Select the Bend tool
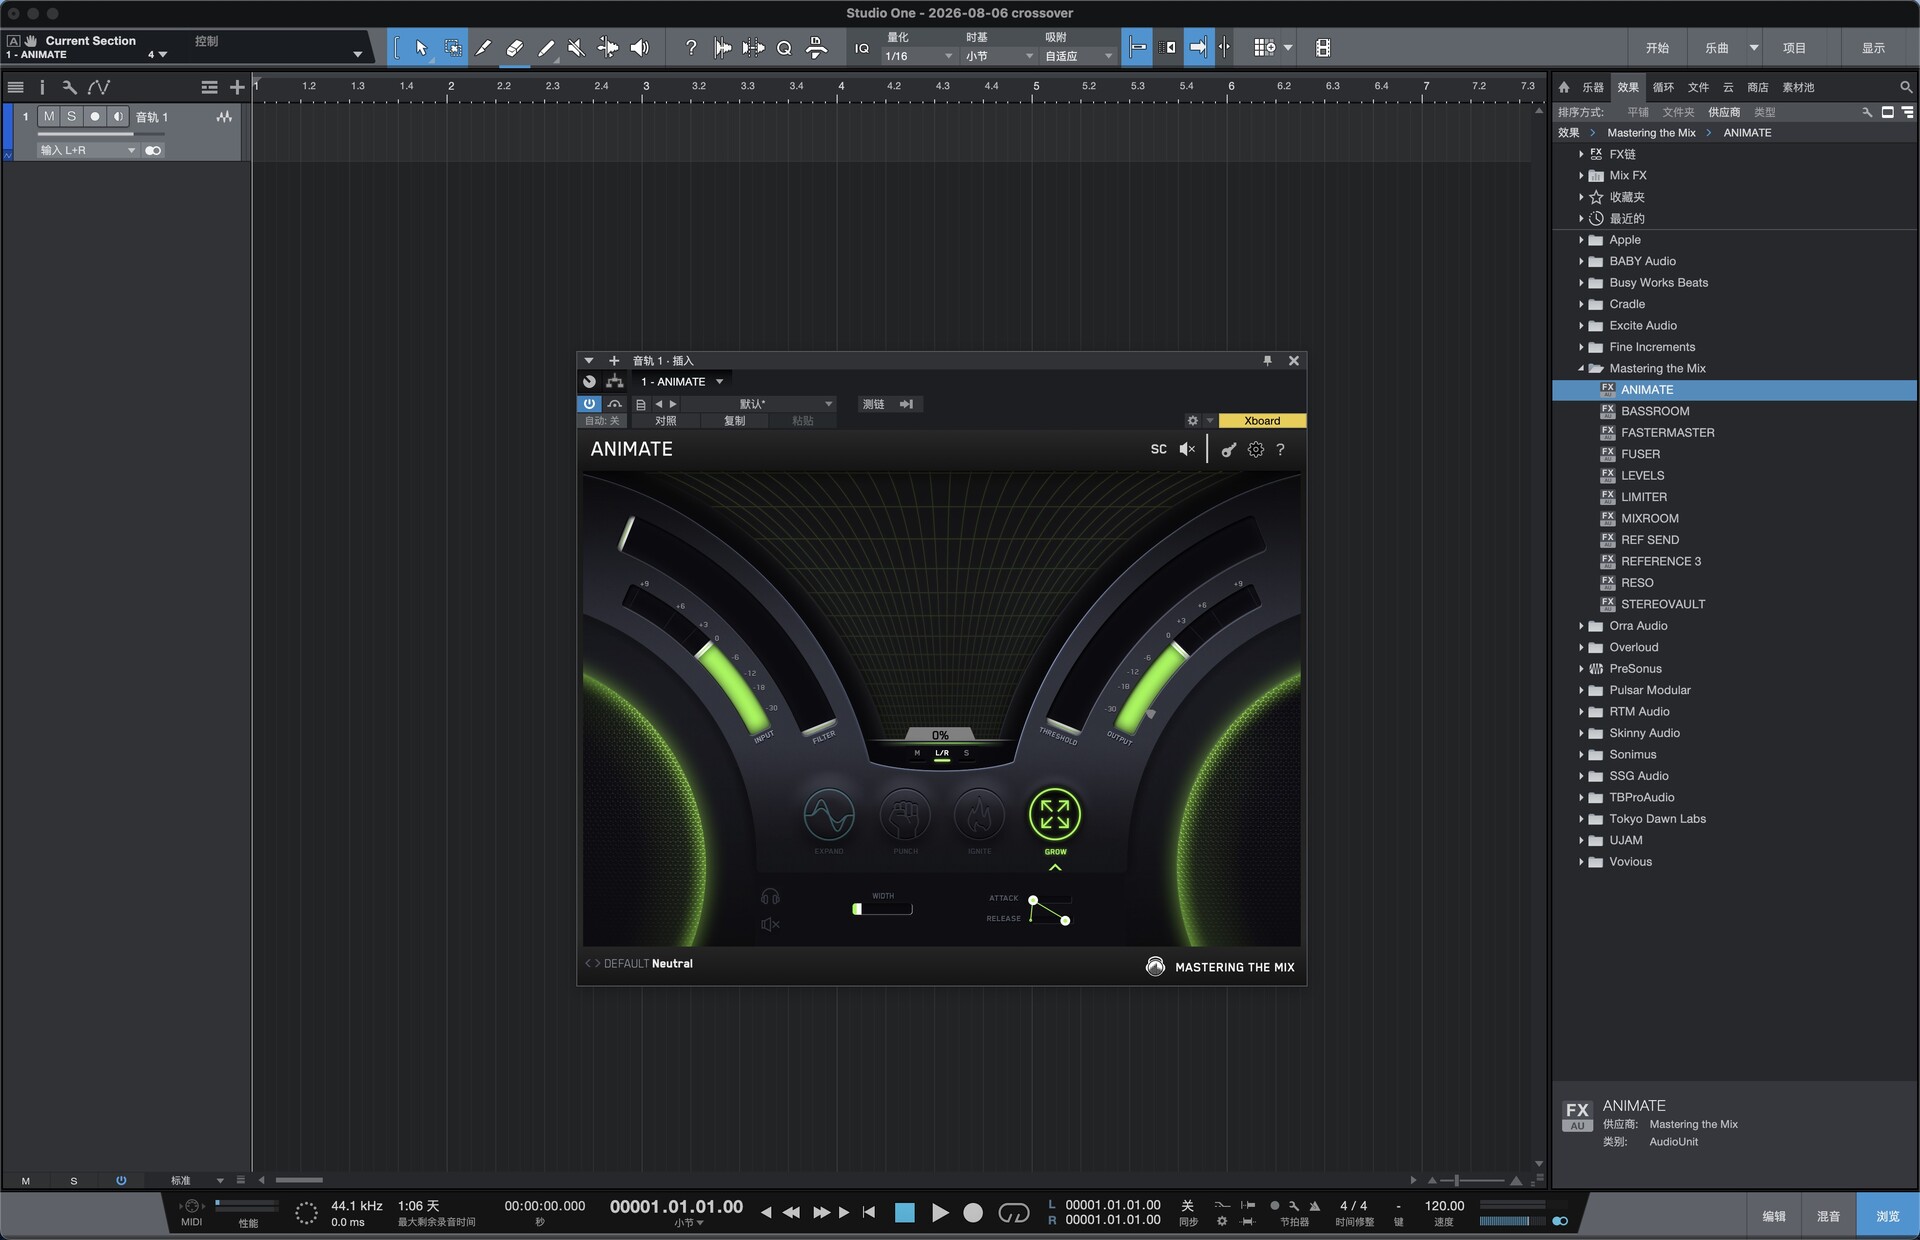This screenshot has height=1240, width=1920. click(607, 47)
